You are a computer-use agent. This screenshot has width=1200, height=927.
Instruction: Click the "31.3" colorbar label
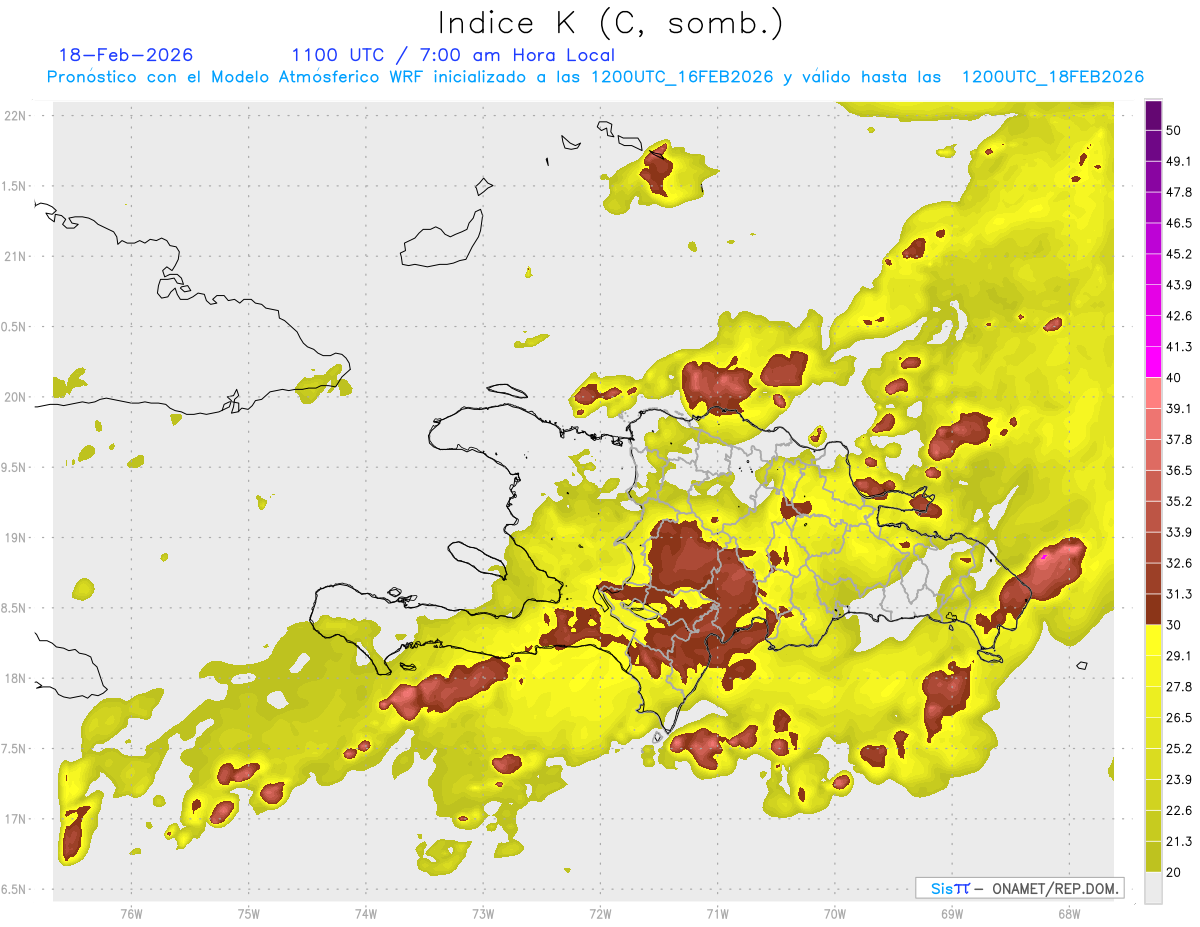click(1180, 594)
